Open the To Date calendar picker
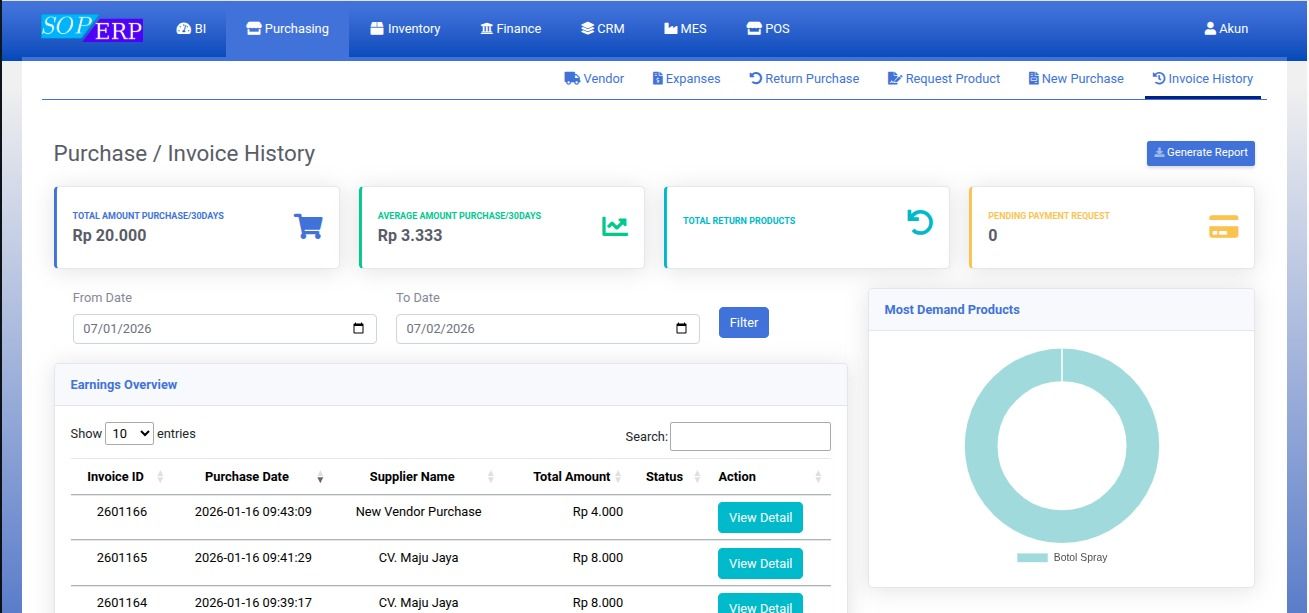The height and width of the screenshot is (613, 1309). 682,329
